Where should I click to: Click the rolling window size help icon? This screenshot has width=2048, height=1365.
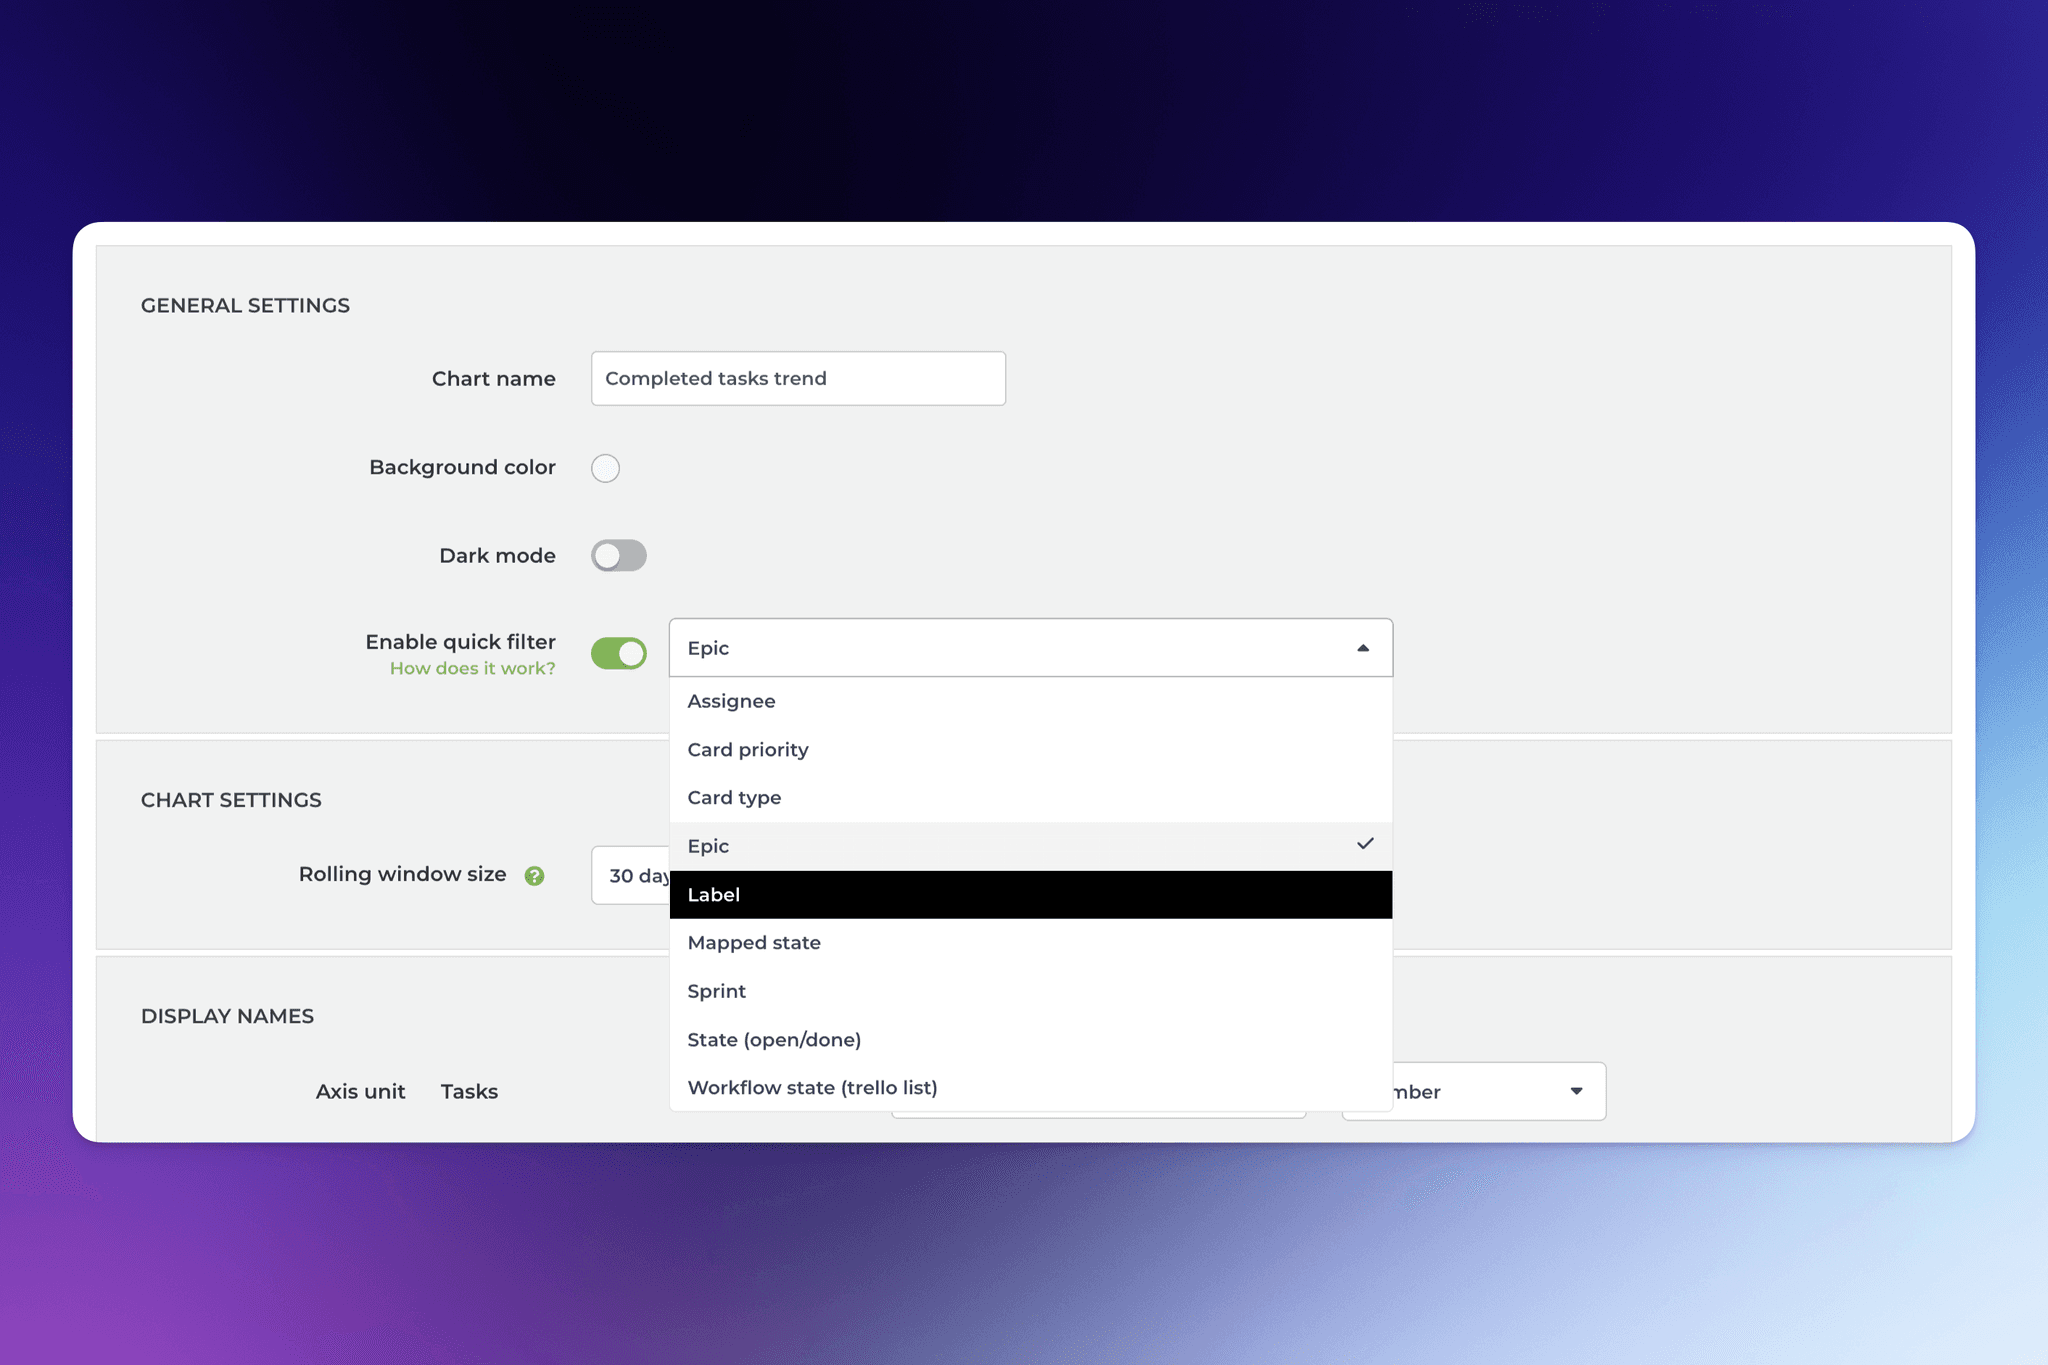535,875
